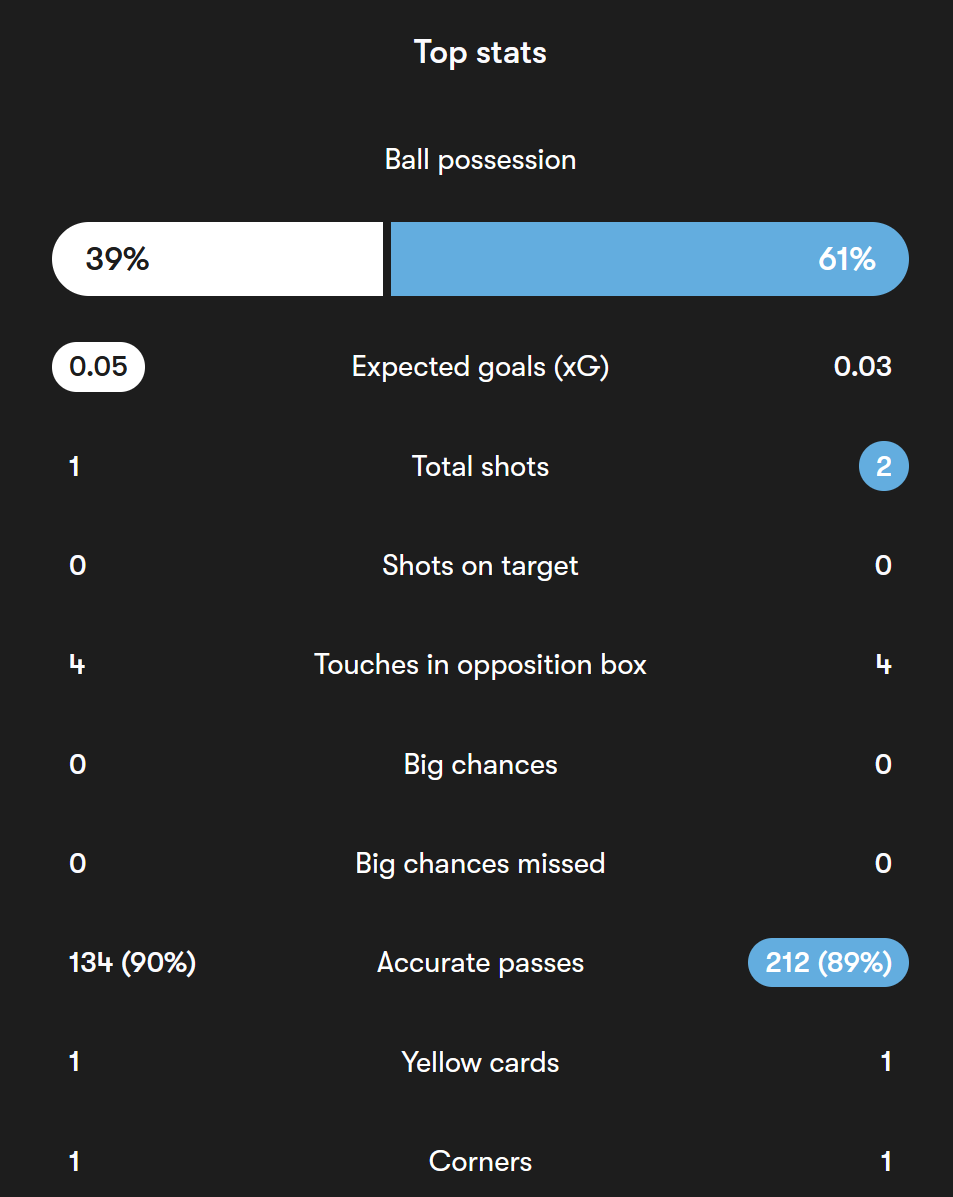Click the blue total shots badge showing 2
The height and width of the screenshot is (1197, 953).
884,466
